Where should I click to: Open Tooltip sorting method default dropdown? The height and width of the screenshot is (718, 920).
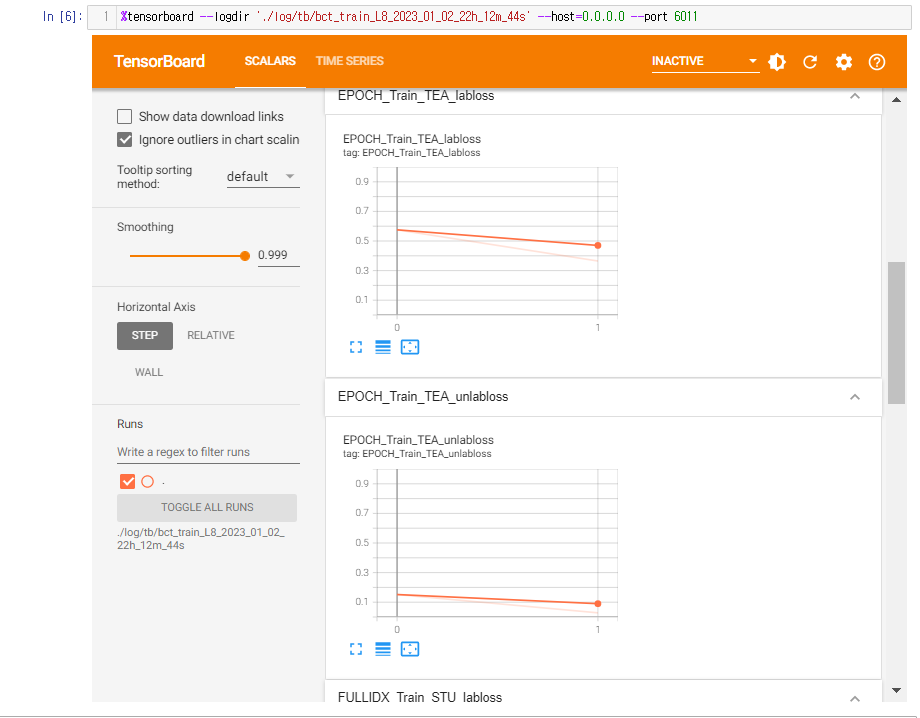[263, 177]
